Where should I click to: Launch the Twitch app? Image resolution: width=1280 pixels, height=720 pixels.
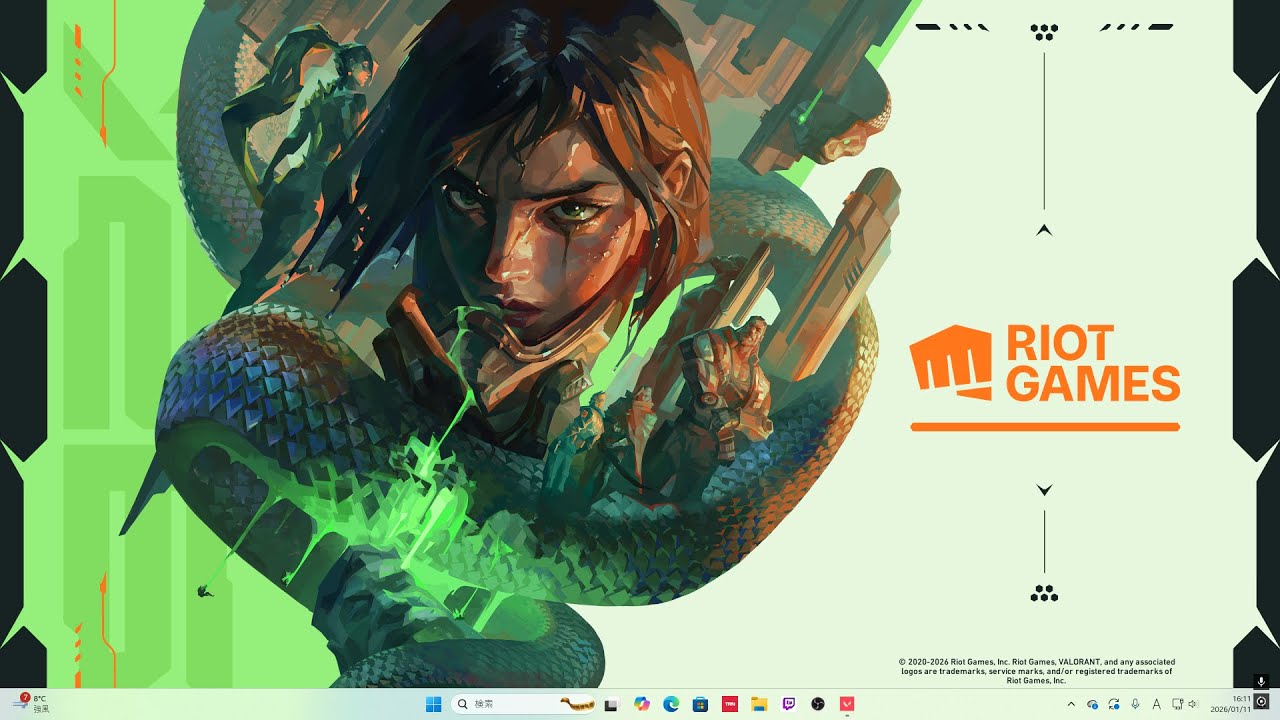(x=789, y=704)
